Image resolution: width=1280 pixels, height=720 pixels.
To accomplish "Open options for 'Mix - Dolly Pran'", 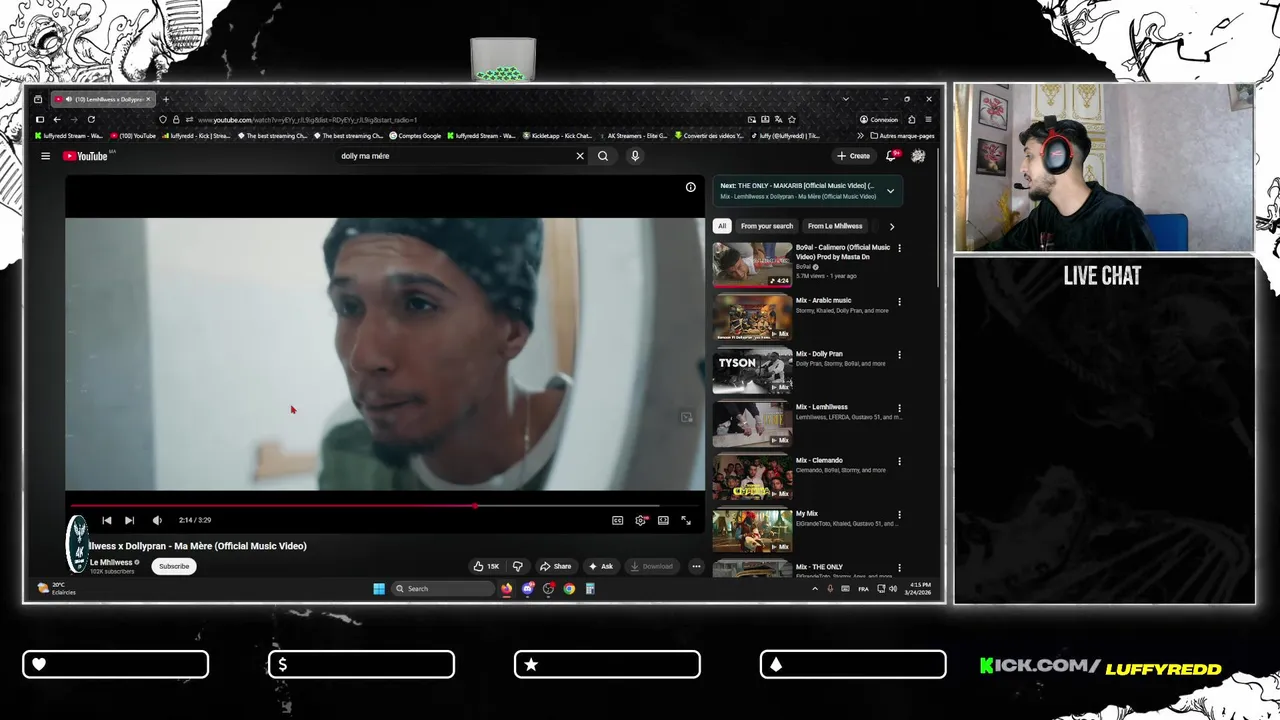I will click(x=899, y=354).
